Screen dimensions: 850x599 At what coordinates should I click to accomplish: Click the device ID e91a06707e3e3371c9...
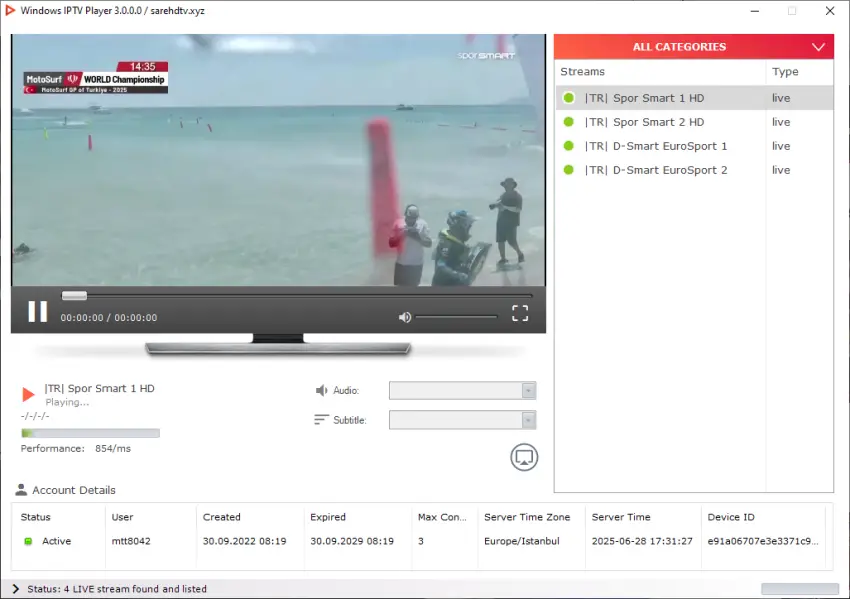pos(763,541)
